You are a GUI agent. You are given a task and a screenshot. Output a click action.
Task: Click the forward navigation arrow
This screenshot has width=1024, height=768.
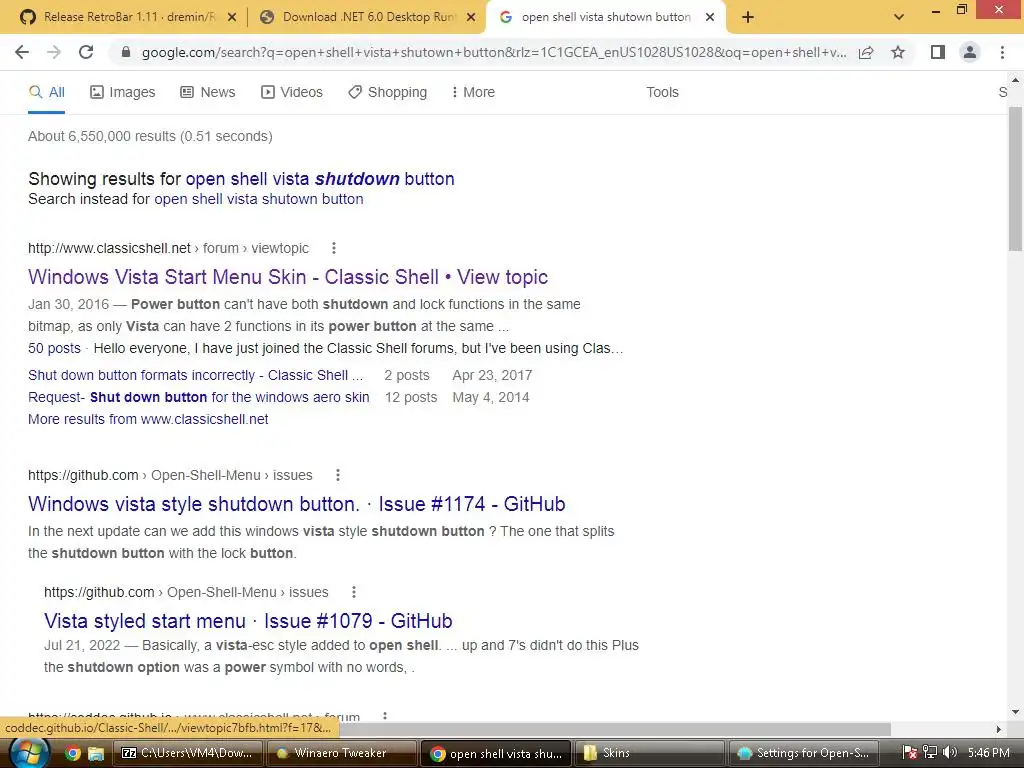pyautogui.click(x=54, y=52)
